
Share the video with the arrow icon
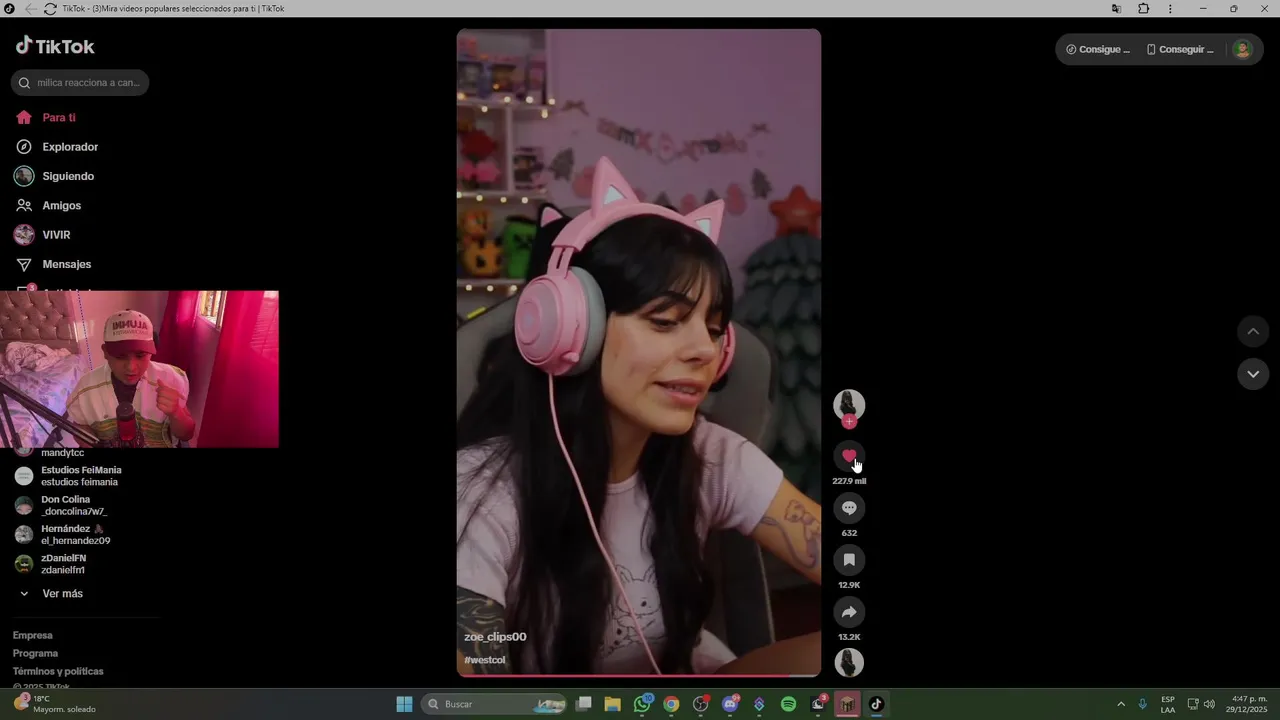tap(849, 612)
